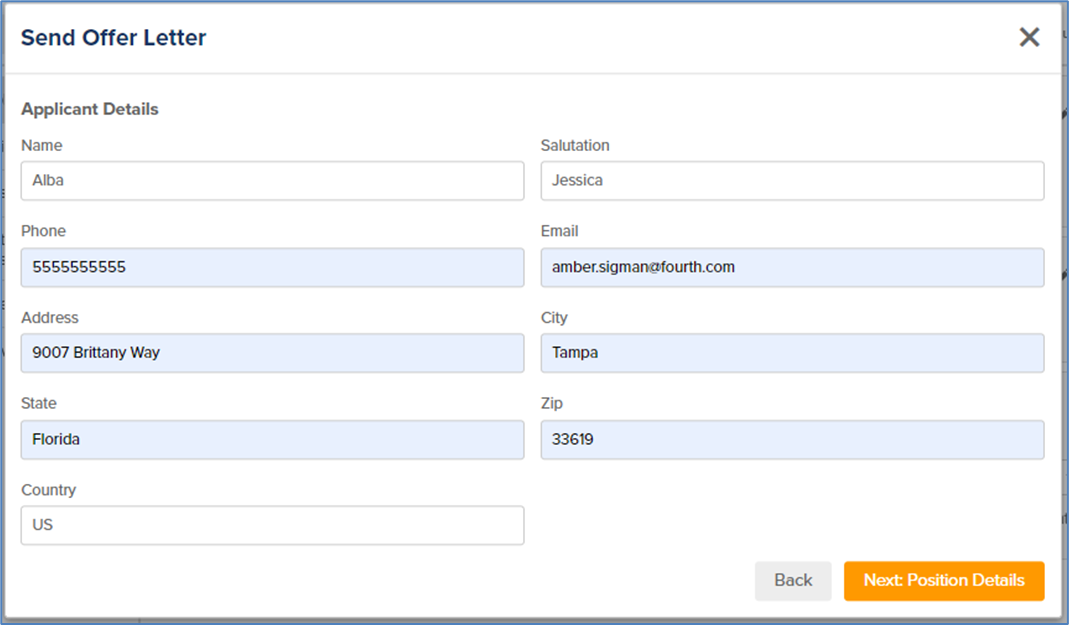Select the City field showing Tampa
The height and width of the screenshot is (625, 1069).
pyautogui.click(x=792, y=353)
